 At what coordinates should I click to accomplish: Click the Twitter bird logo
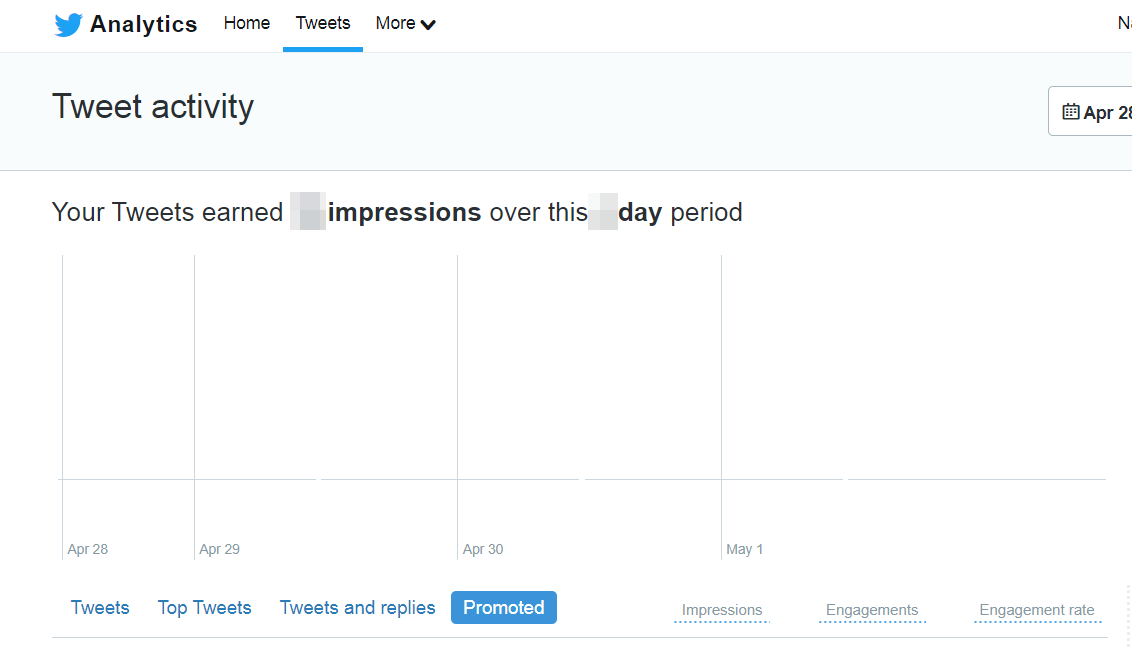click(68, 24)
